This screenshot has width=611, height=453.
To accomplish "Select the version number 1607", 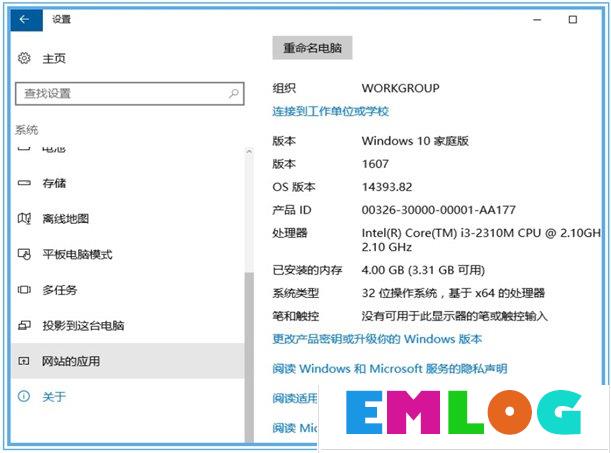I will pyautogui.click(x=375, y=164).
